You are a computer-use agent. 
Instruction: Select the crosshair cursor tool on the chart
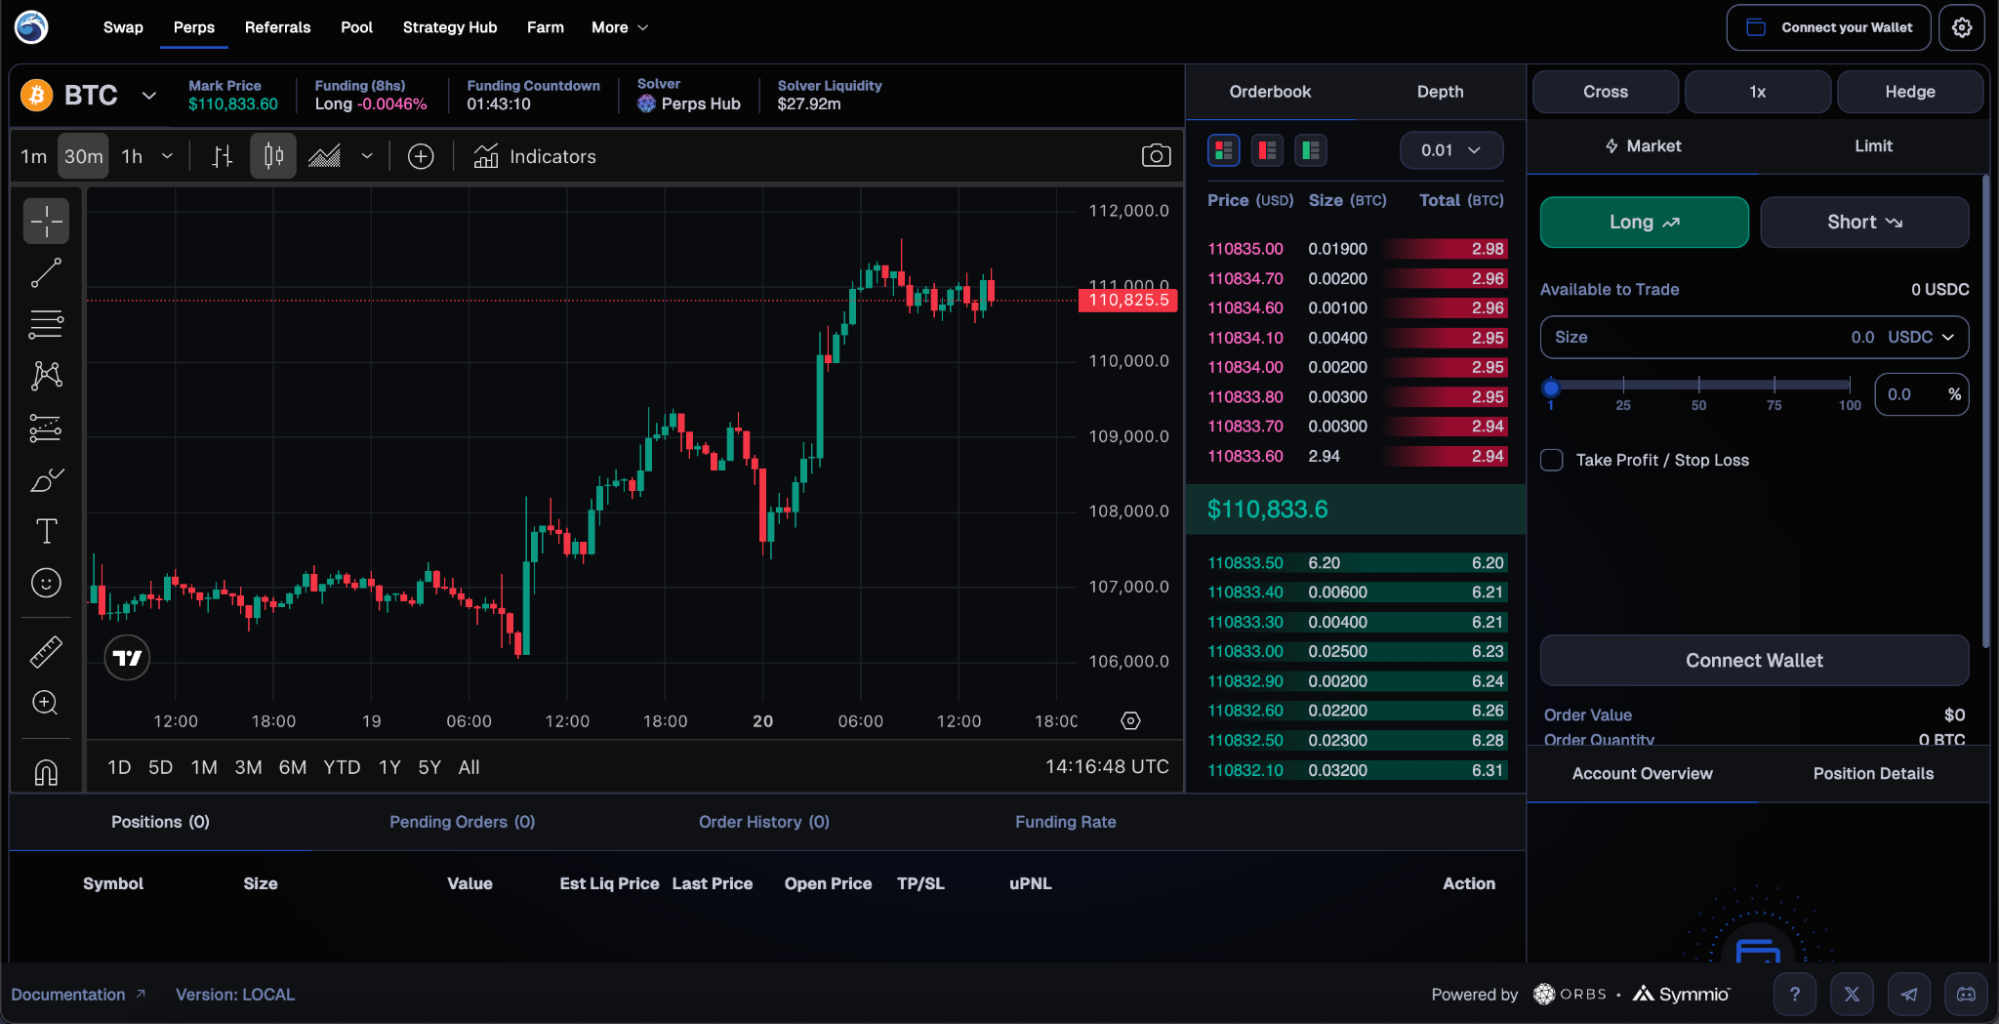point(46,221)
